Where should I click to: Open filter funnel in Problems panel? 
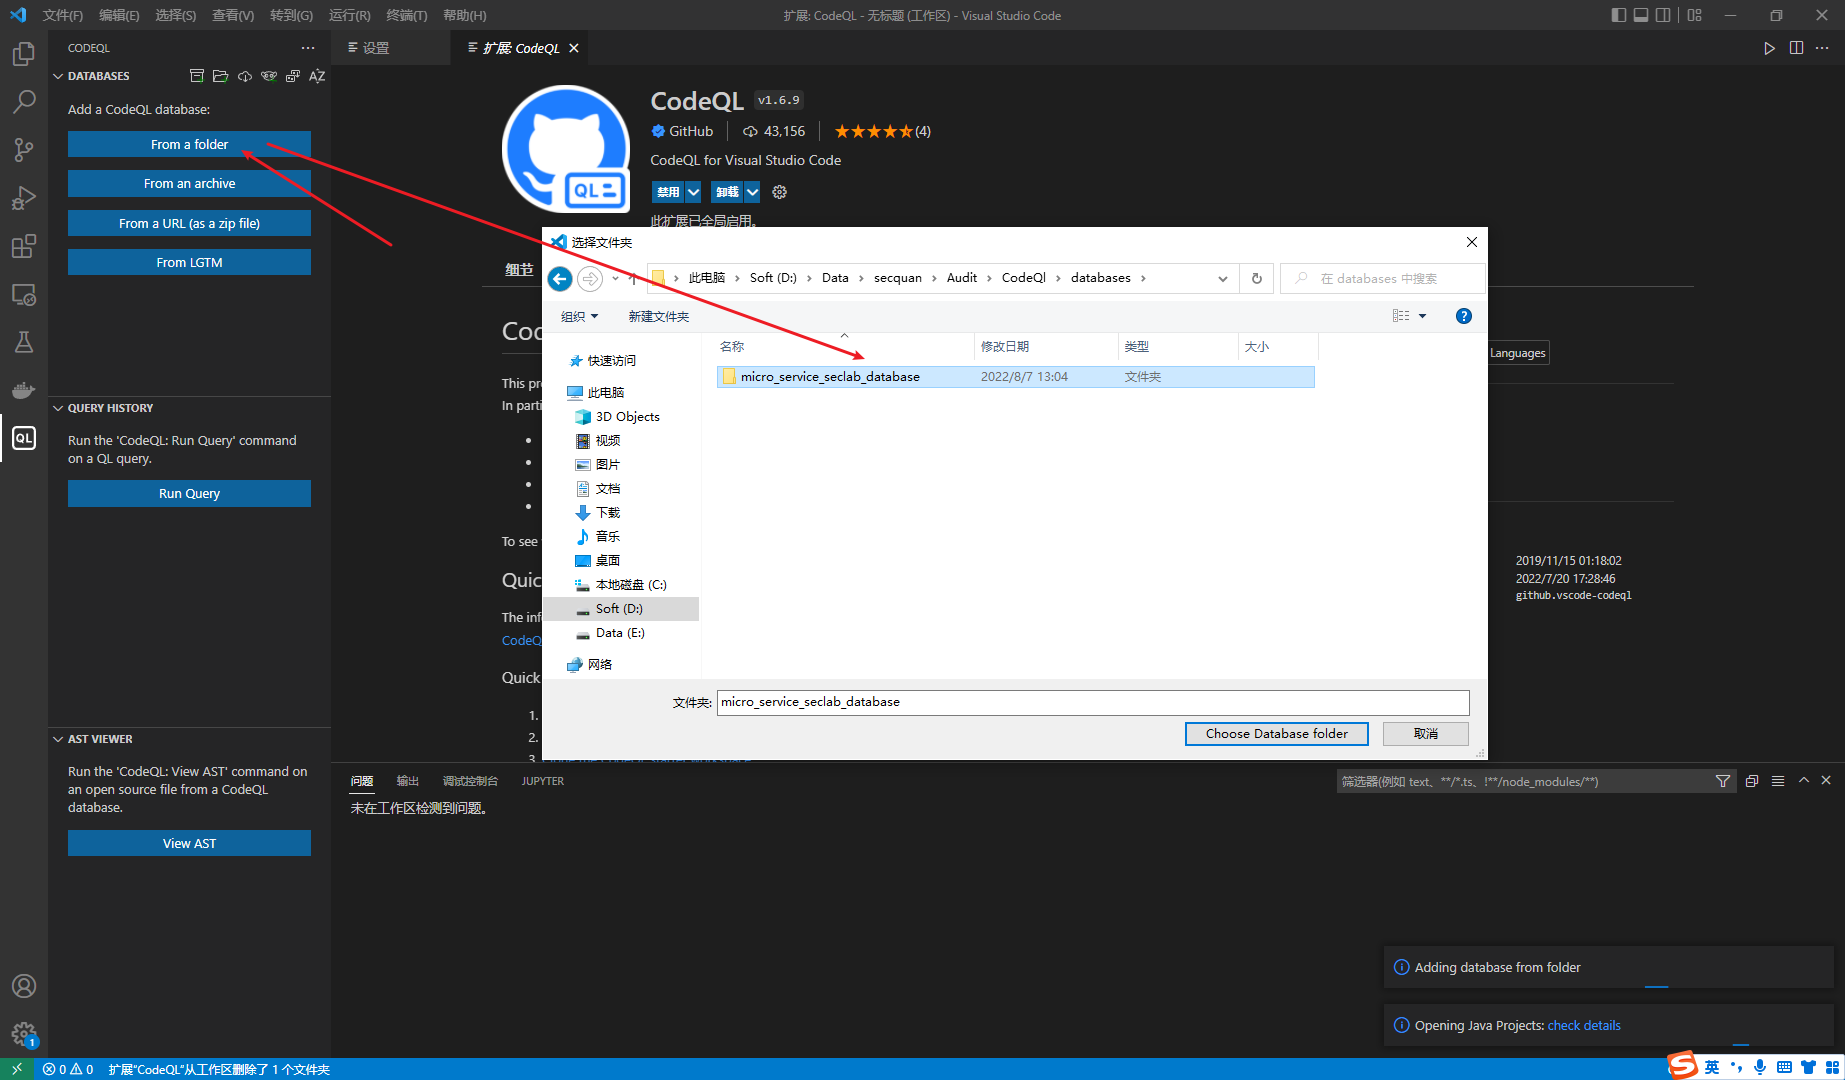click(x=1723, y=782)
